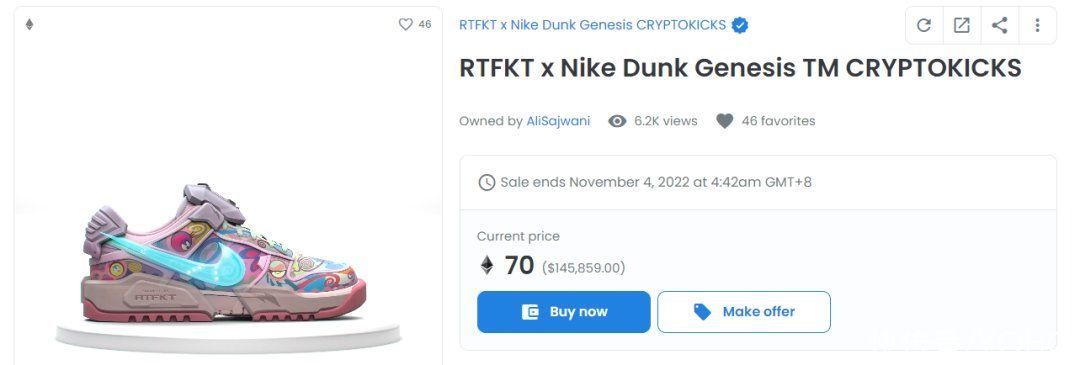Open the three-dot more options menu
Viewport: 1080px width, 365px height.
[x=1037, y=25]
